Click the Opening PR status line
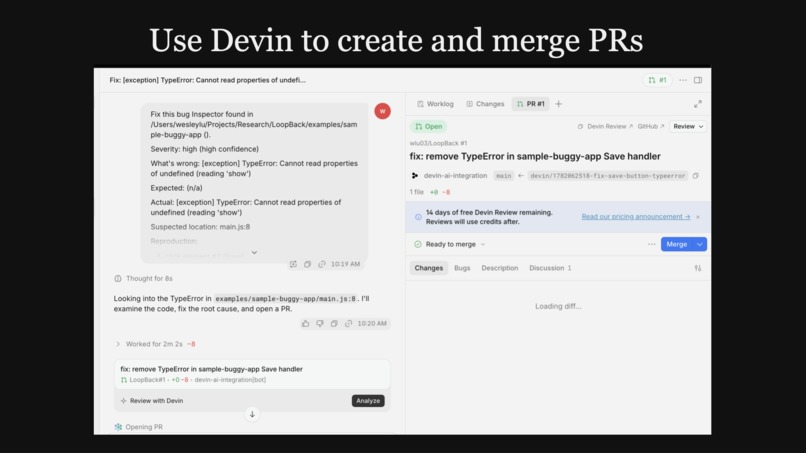 (138, 427)
